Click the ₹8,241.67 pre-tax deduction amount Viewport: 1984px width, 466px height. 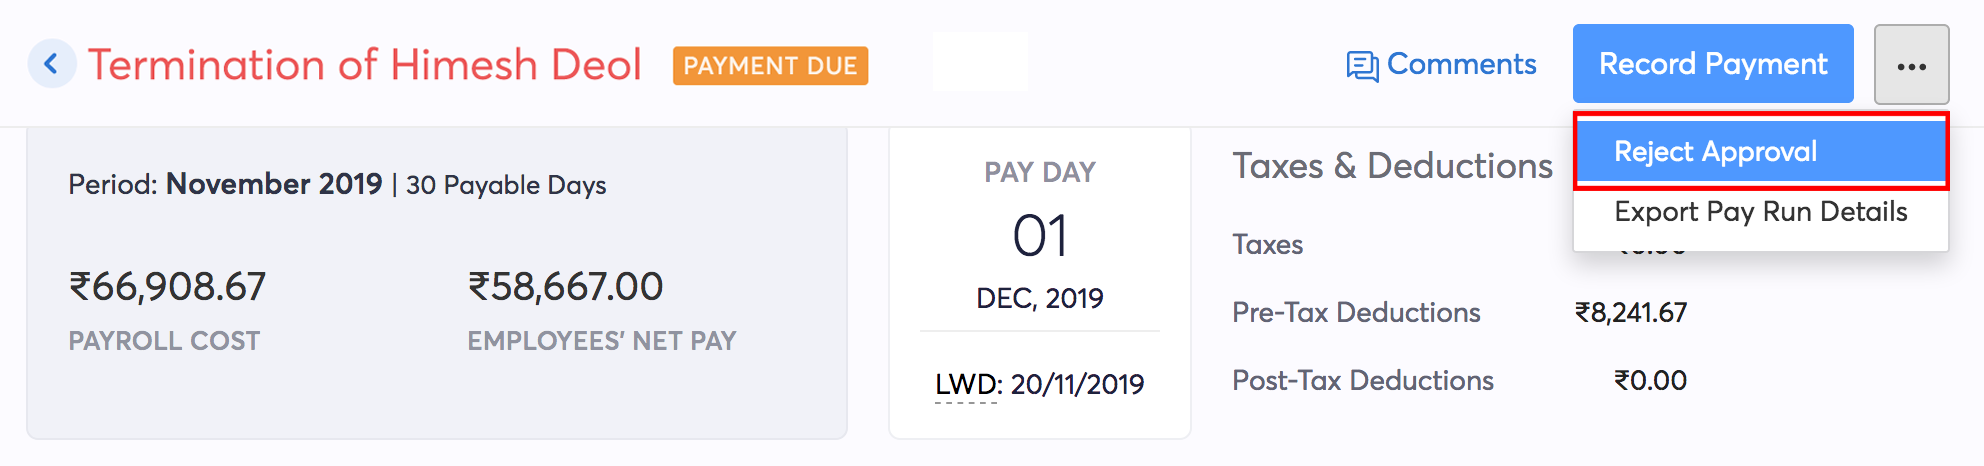[1631, 313]
